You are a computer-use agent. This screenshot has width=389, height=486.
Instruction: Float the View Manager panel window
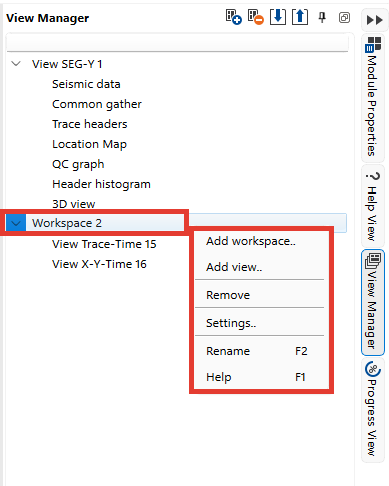pyautogui.click(x=344, y=17)
